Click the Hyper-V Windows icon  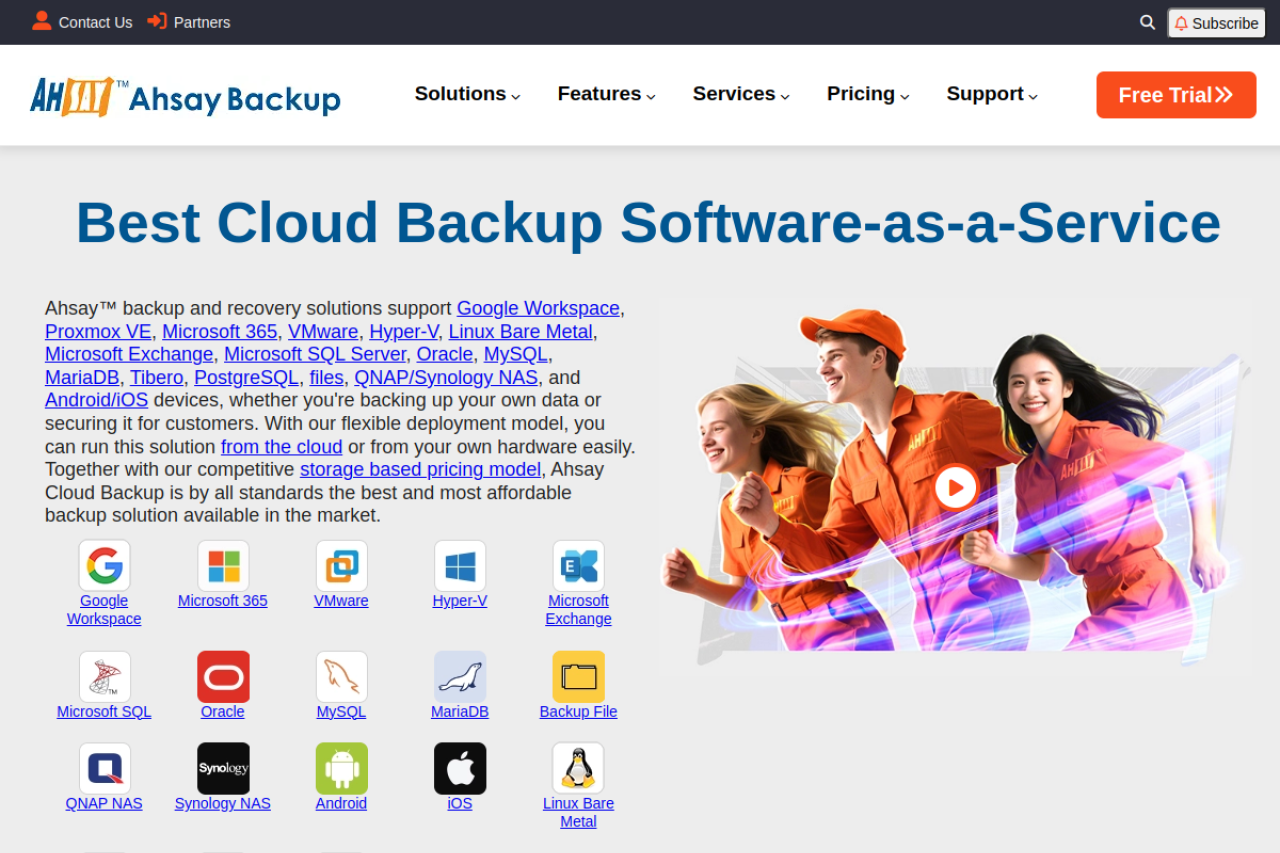(460, 566)
